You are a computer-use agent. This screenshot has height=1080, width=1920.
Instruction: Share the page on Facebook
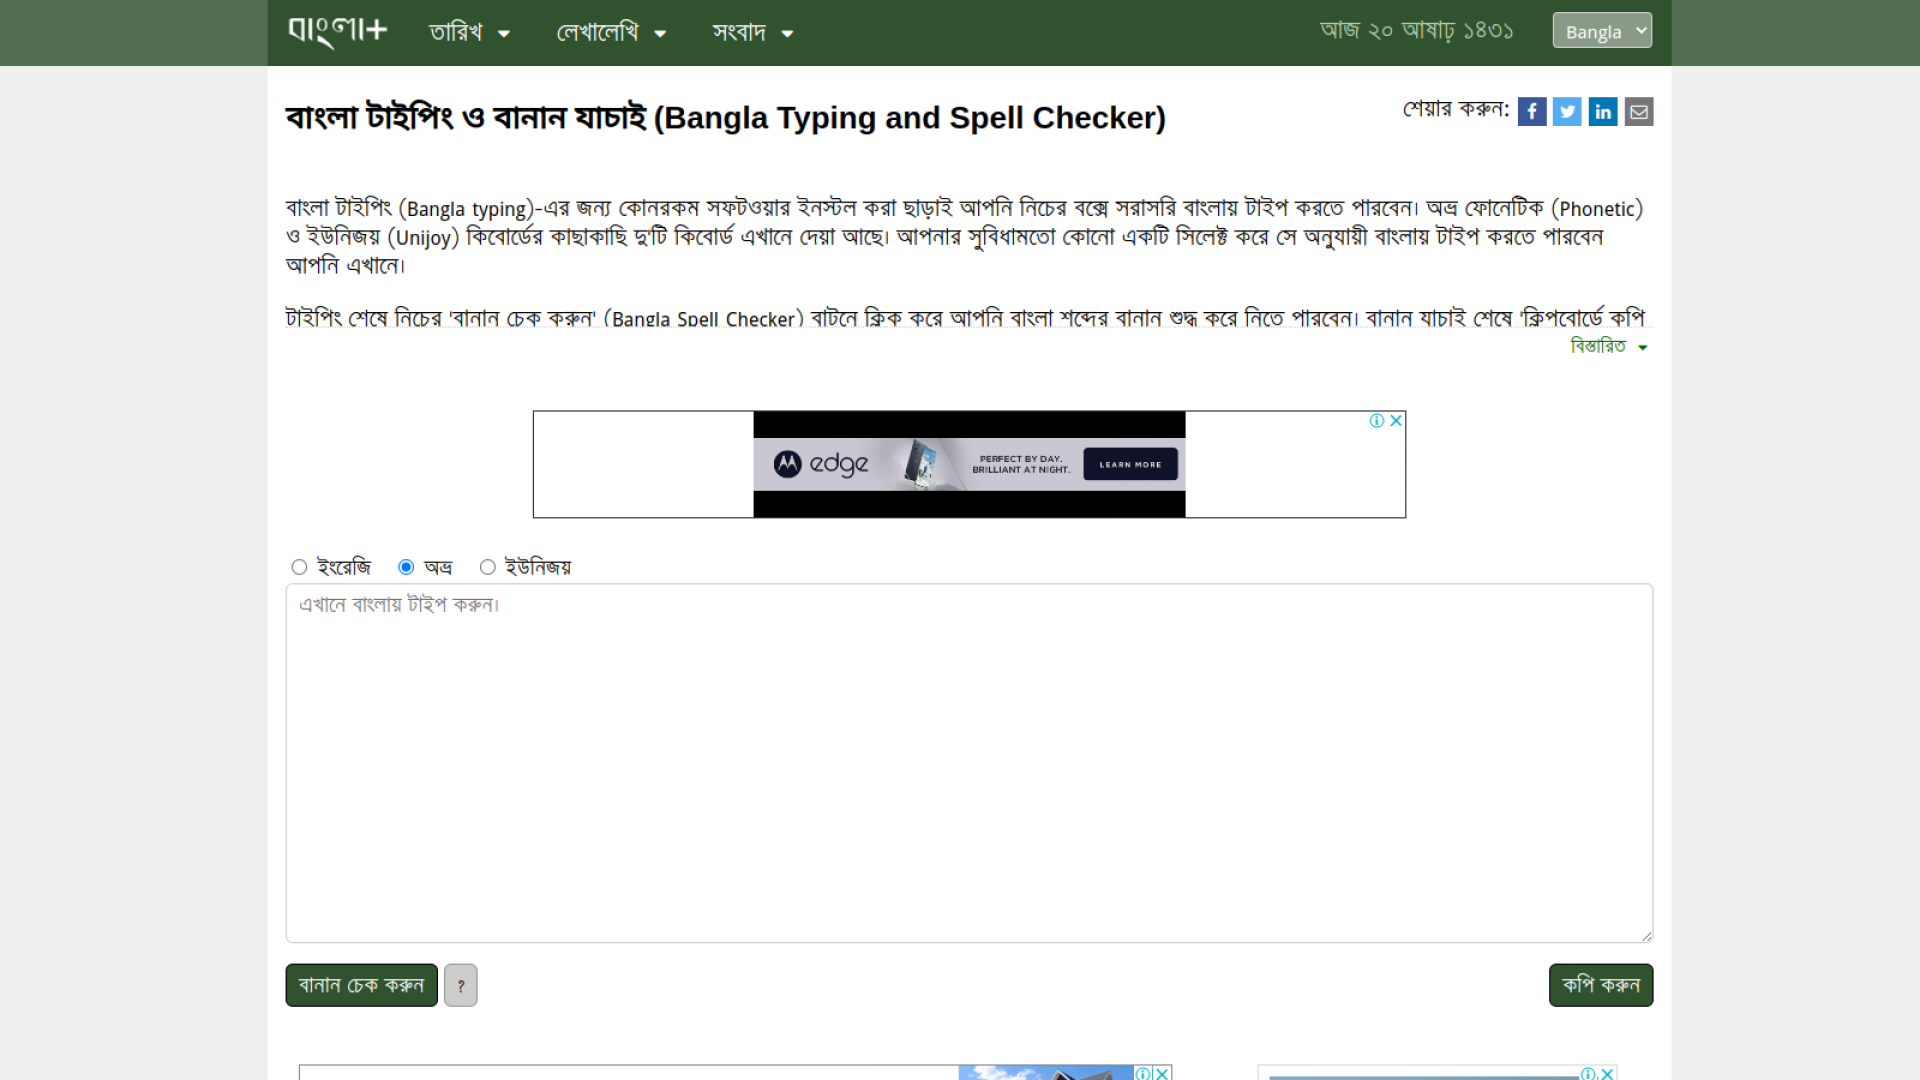[1531, 111]
